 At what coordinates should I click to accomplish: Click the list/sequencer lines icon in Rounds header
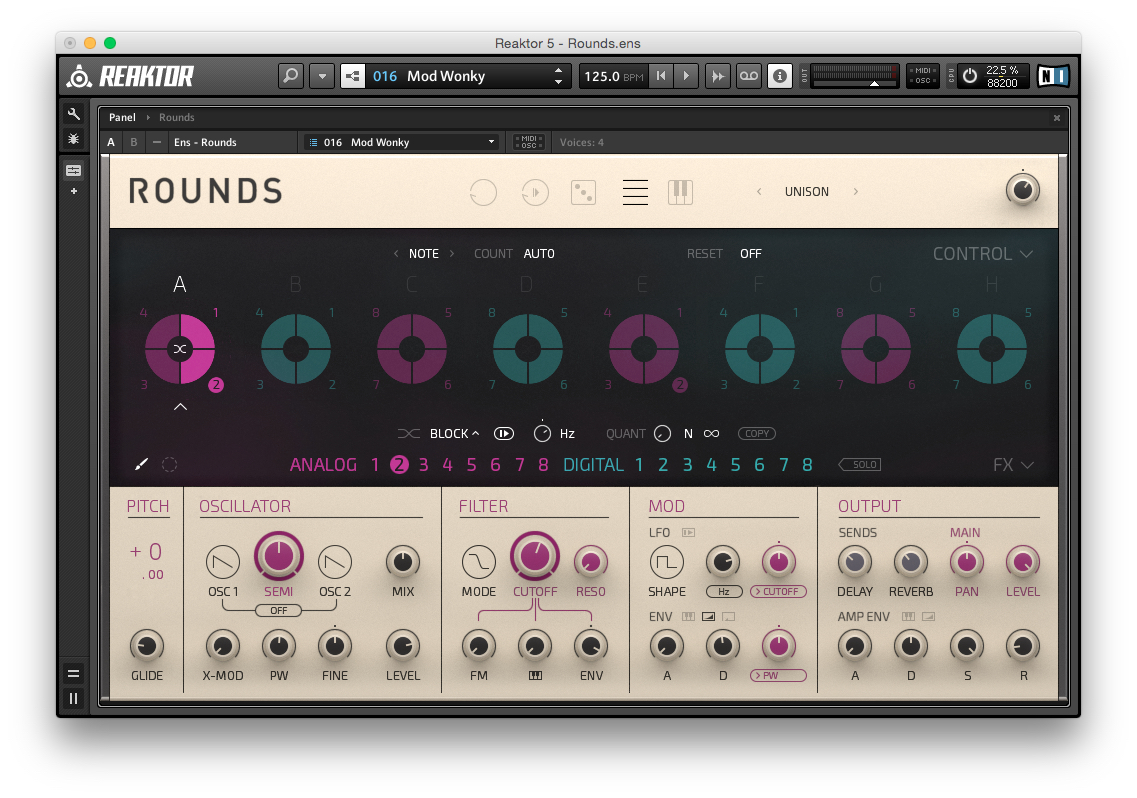(x=635, y=192)
